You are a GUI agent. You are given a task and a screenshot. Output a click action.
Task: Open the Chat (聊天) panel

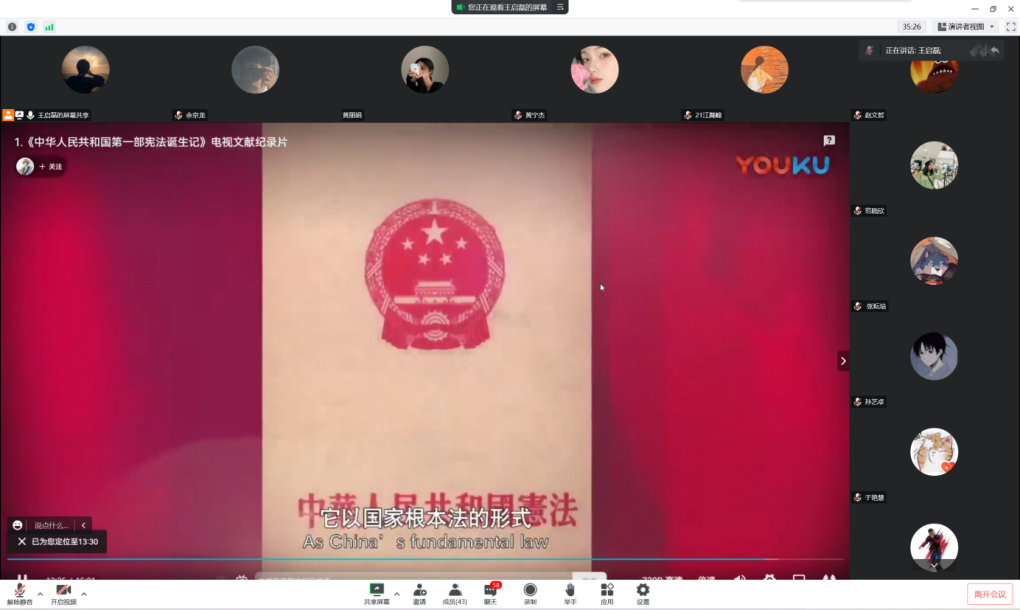click(x=490, y=593)
